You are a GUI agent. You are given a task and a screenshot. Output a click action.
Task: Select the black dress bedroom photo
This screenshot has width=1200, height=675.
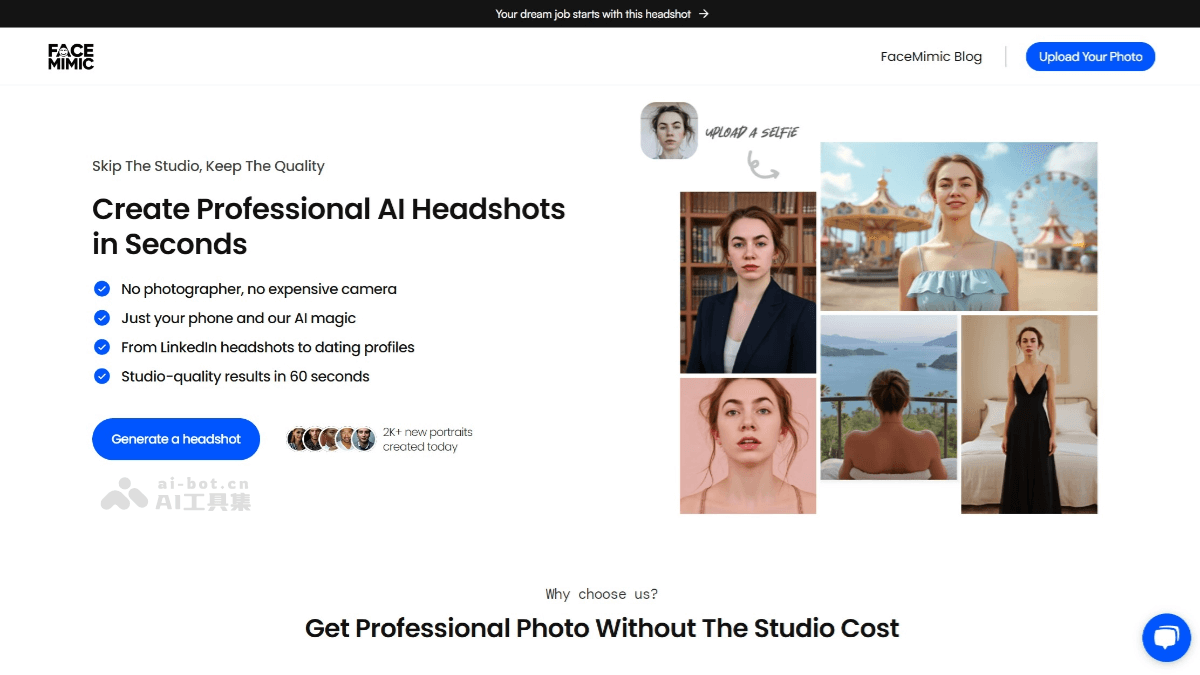point(1029,414)
